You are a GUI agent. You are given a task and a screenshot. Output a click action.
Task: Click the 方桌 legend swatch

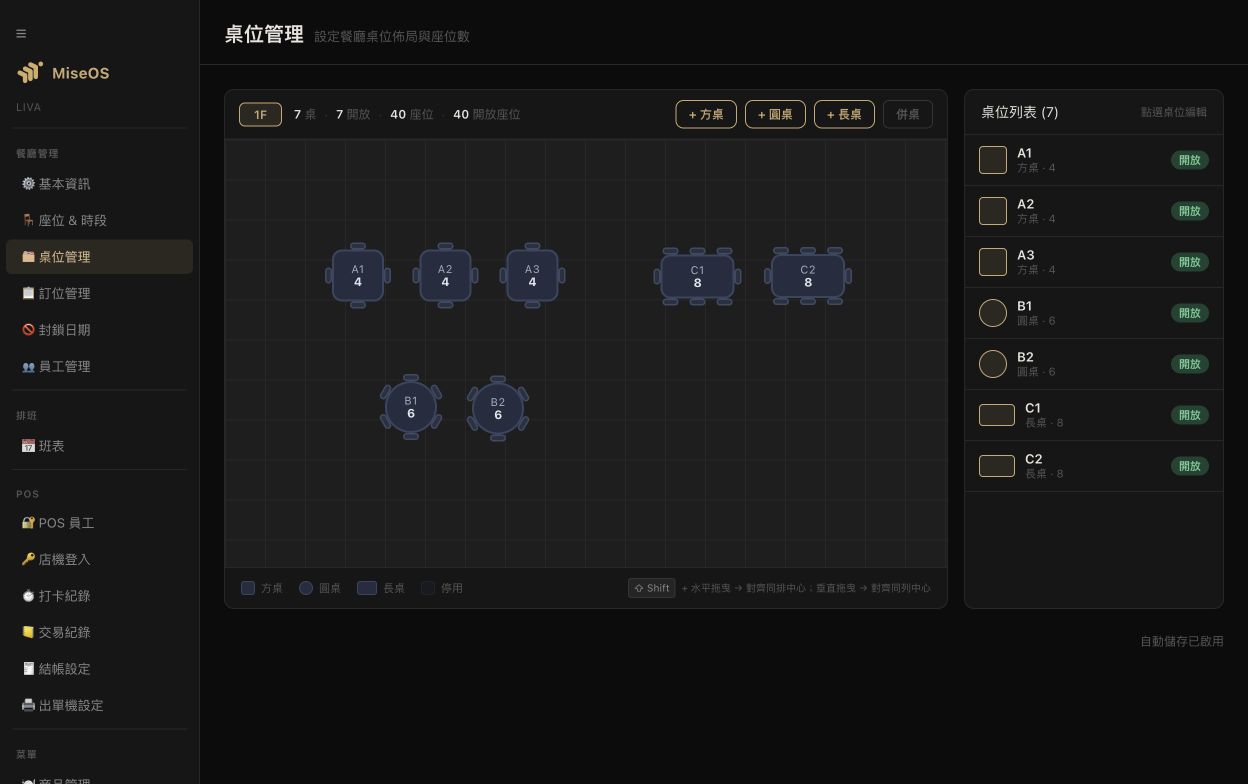248,588
